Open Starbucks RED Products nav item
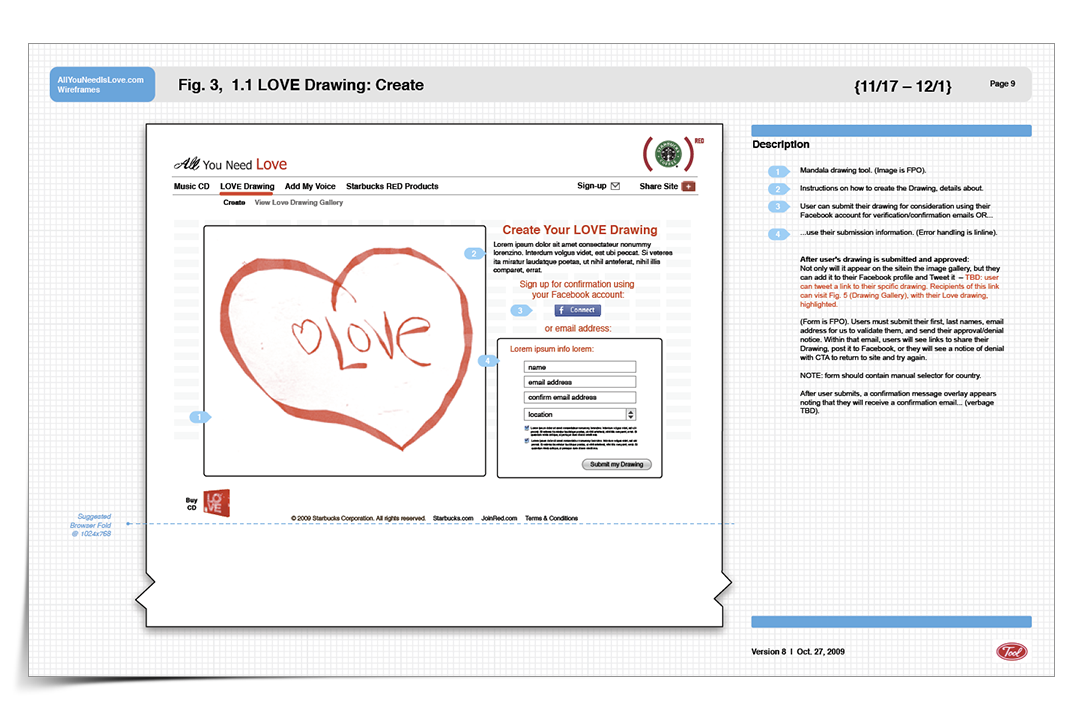1082x706 pixels. [x=392, y=186]
